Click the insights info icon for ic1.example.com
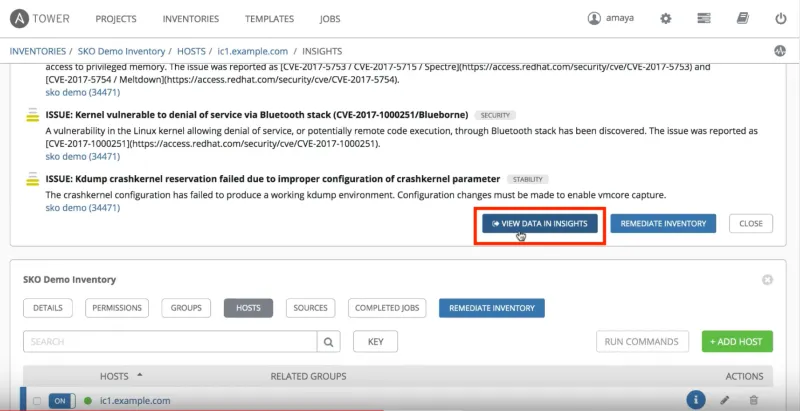 coord(696,400)
